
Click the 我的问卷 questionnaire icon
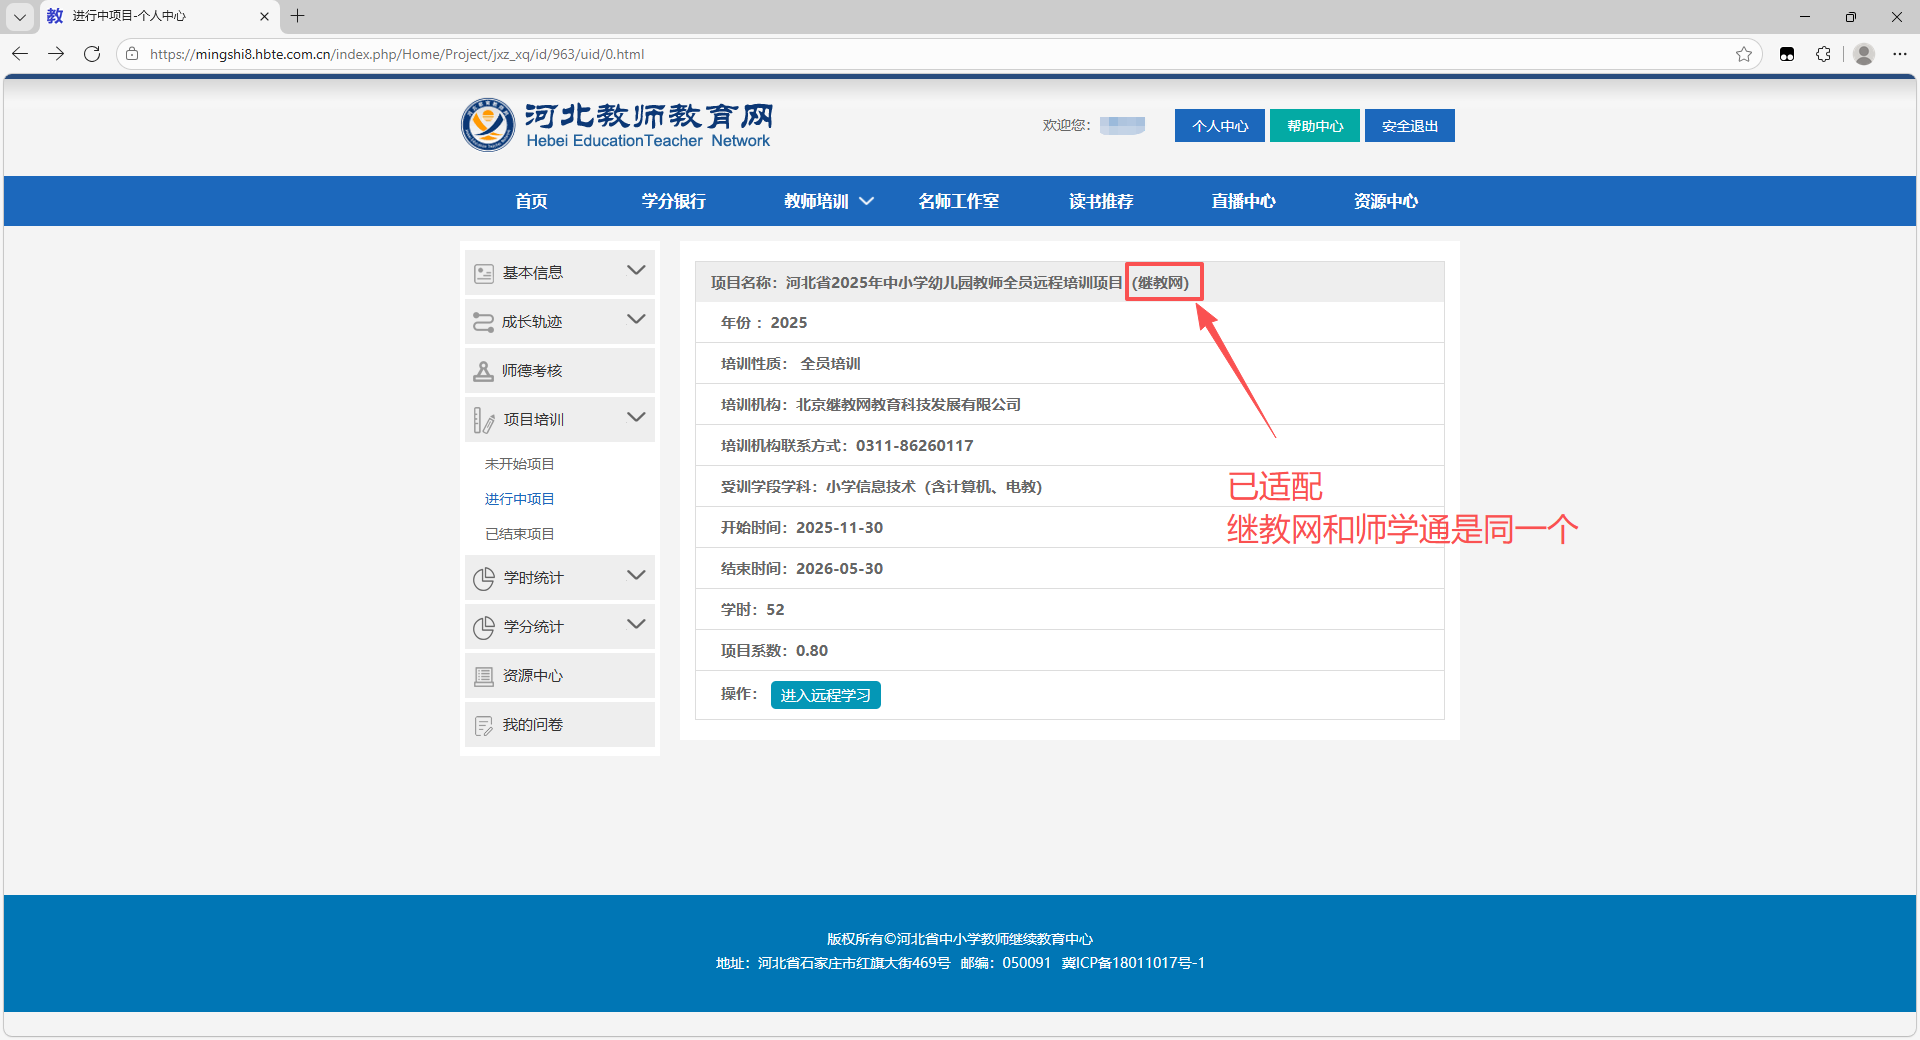483,725
